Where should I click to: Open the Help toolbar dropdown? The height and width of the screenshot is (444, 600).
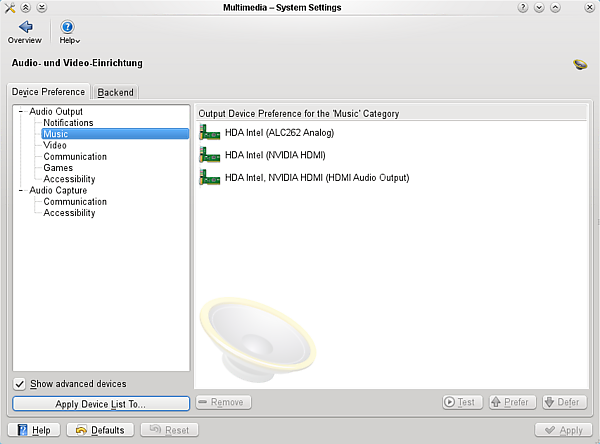[x=68, y=28]
